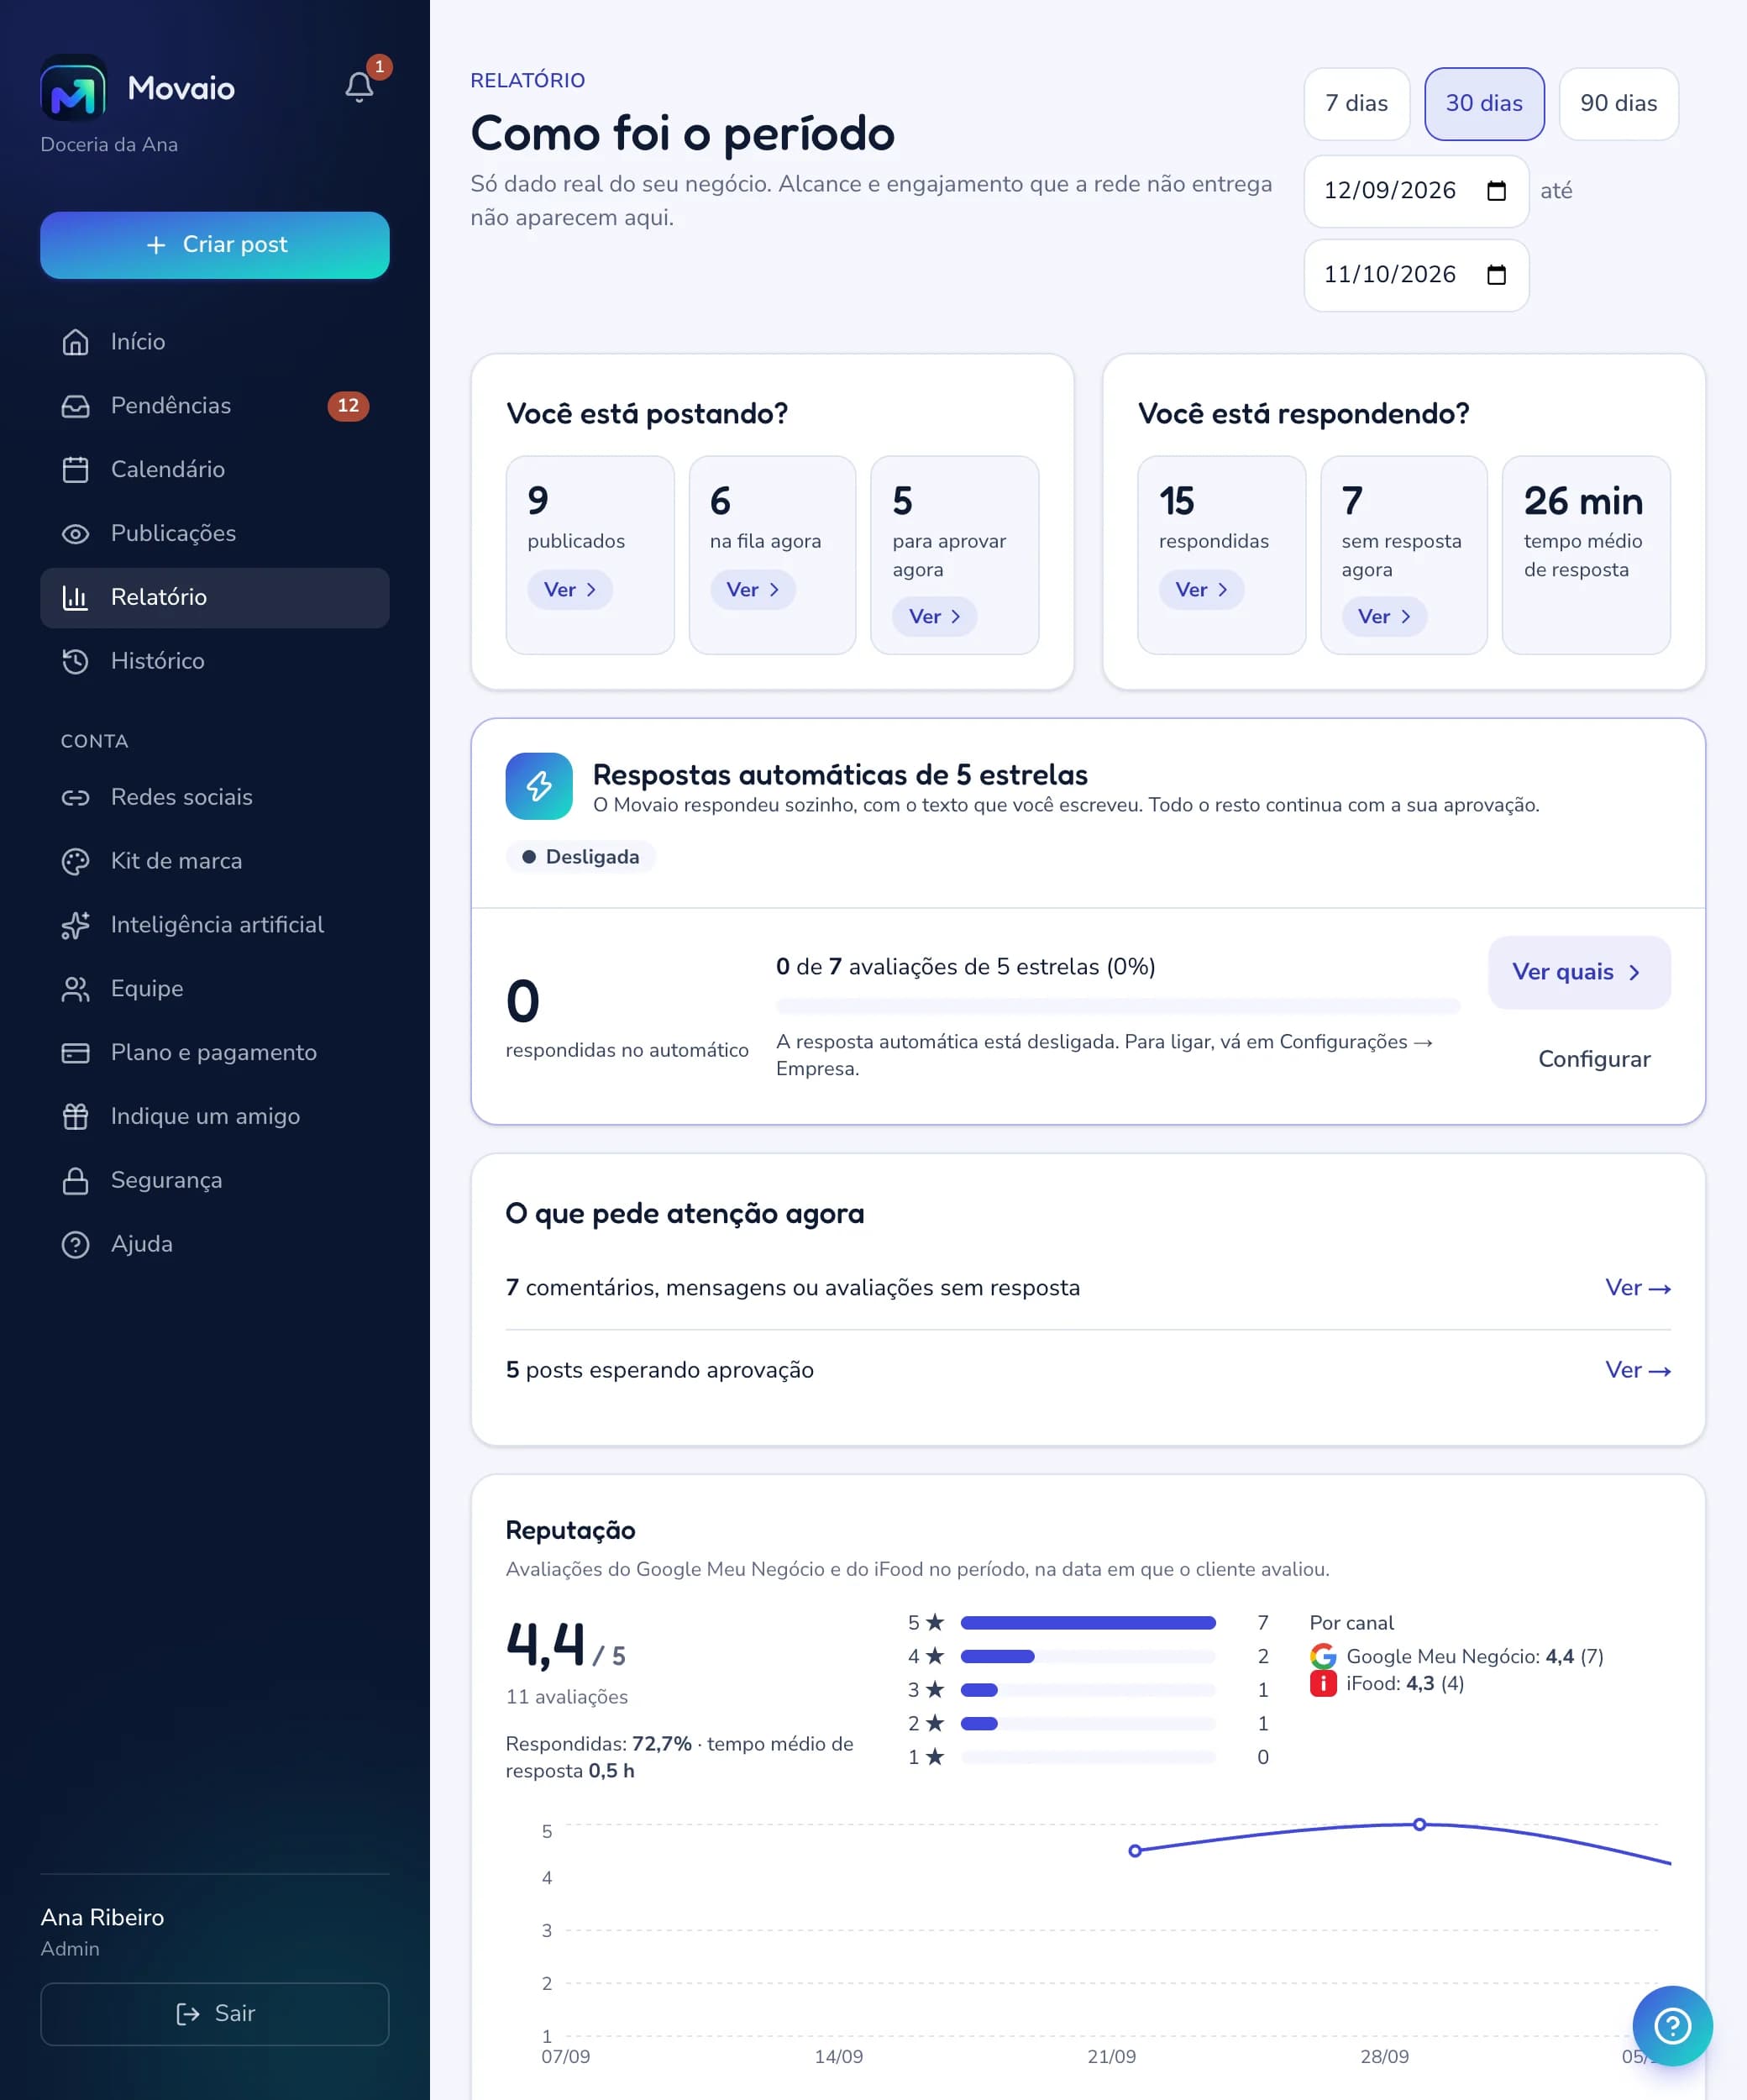Open Segurança settings
Viewport: 1747px width, 2100px height.
point(215,1182)
